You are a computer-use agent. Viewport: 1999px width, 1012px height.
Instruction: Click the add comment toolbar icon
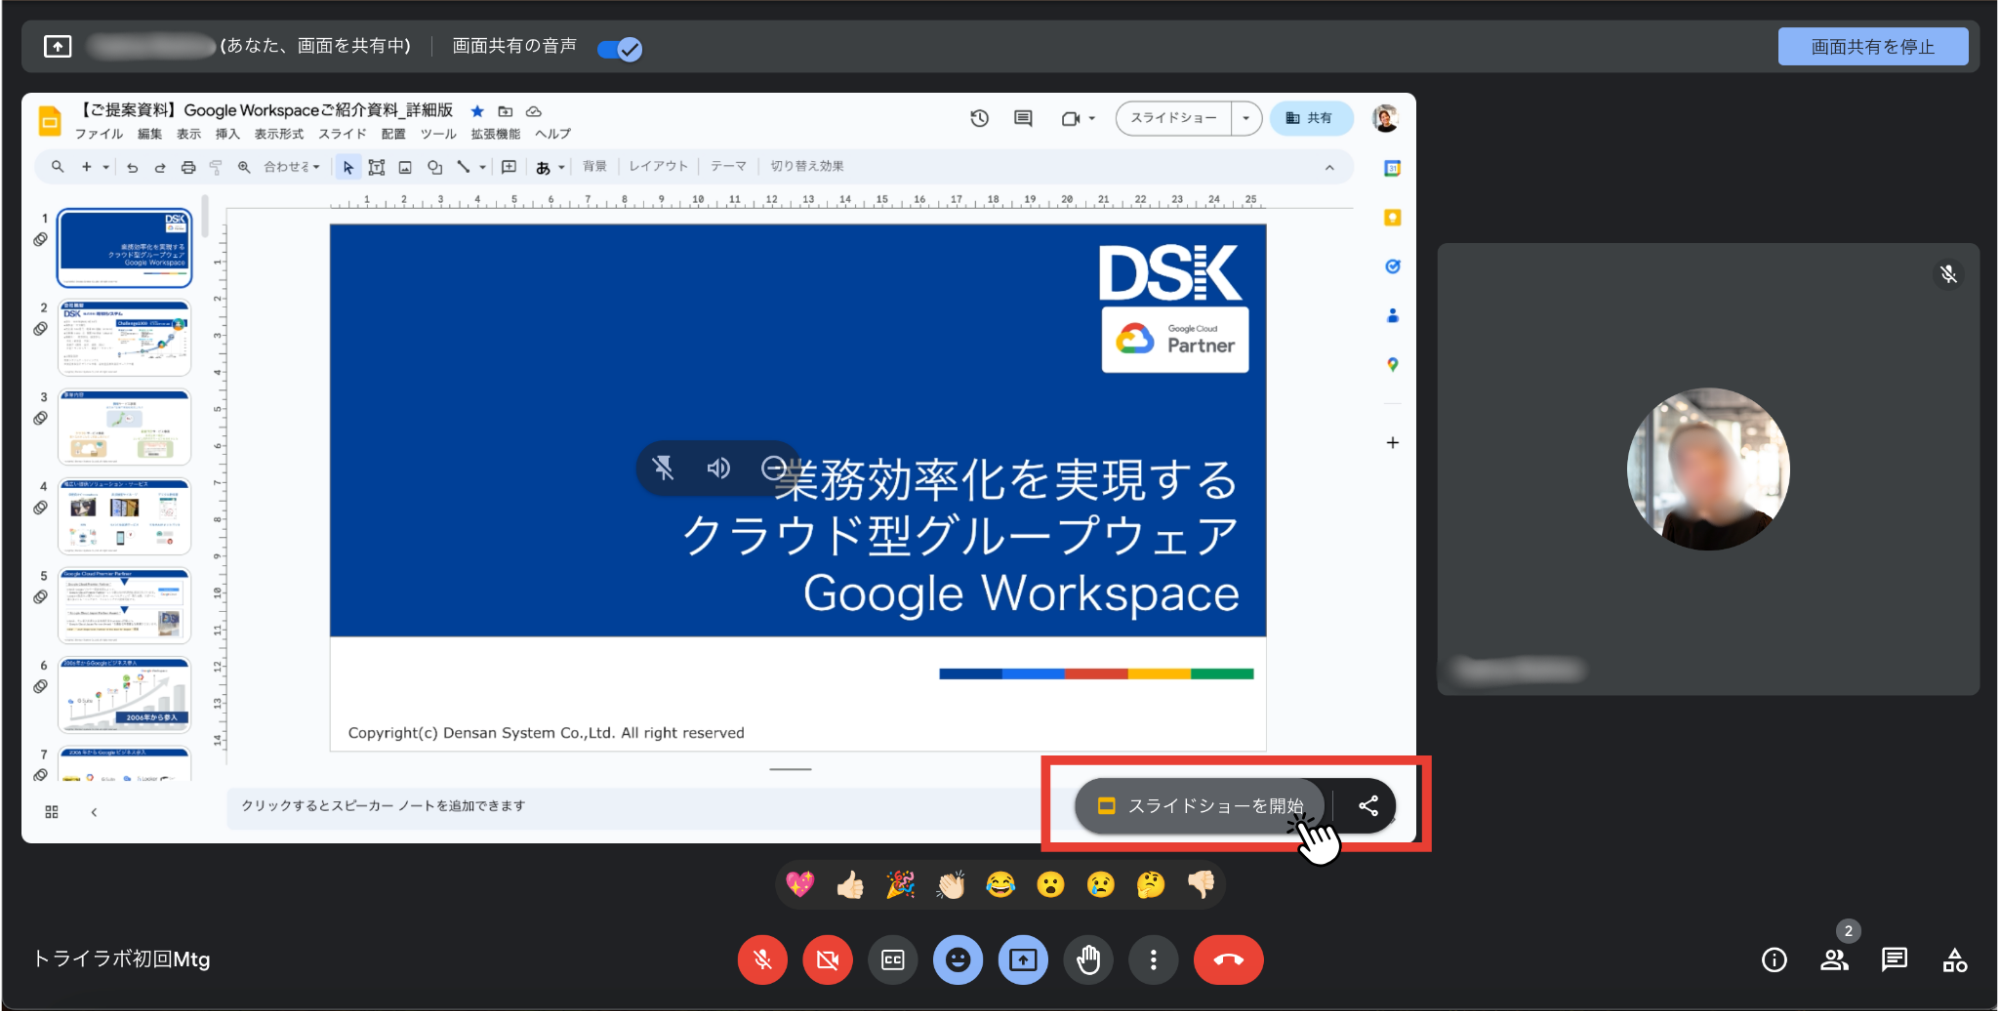coord(509,167)
